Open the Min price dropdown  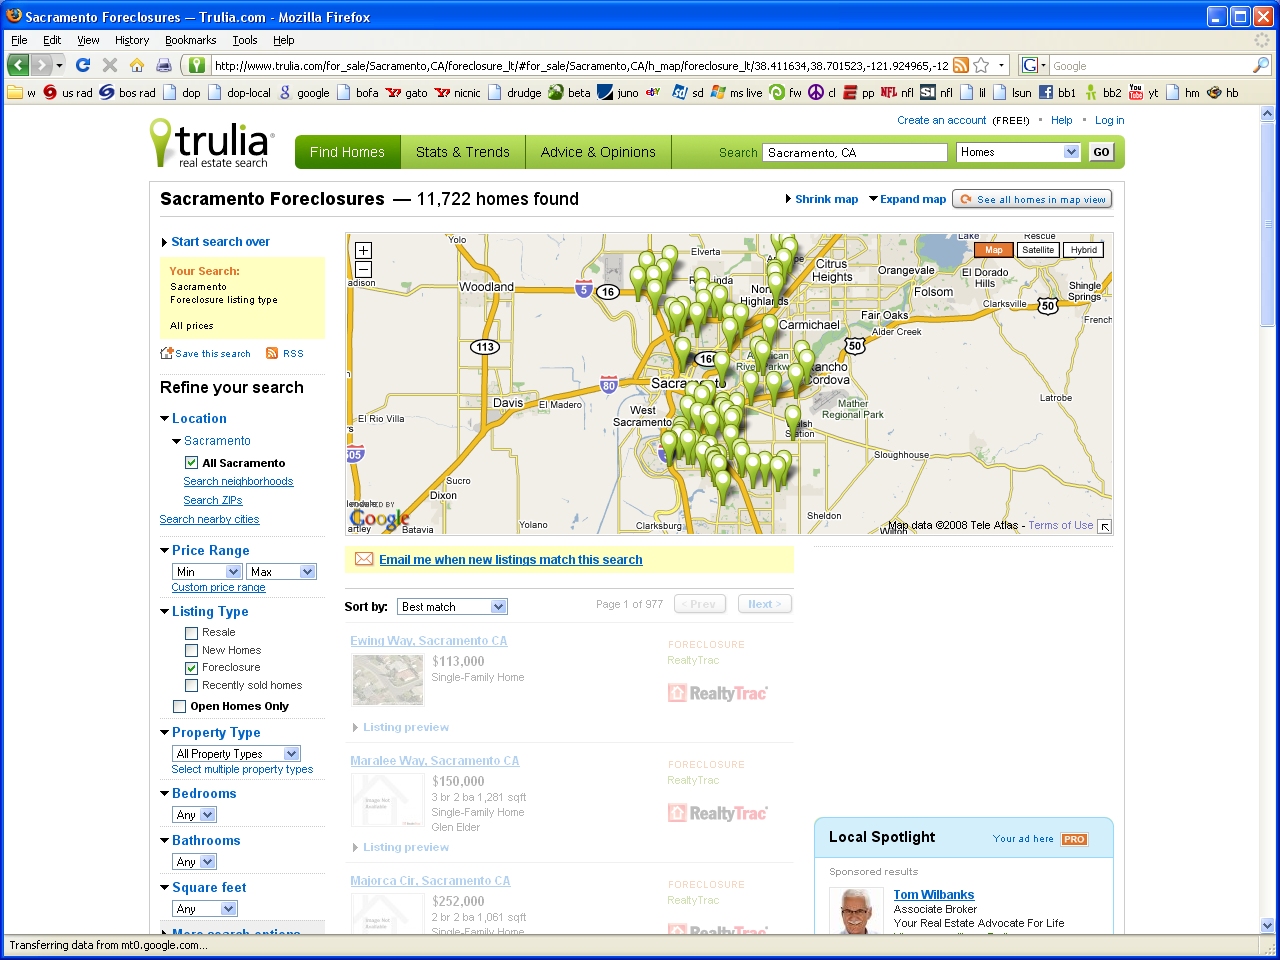207,572
